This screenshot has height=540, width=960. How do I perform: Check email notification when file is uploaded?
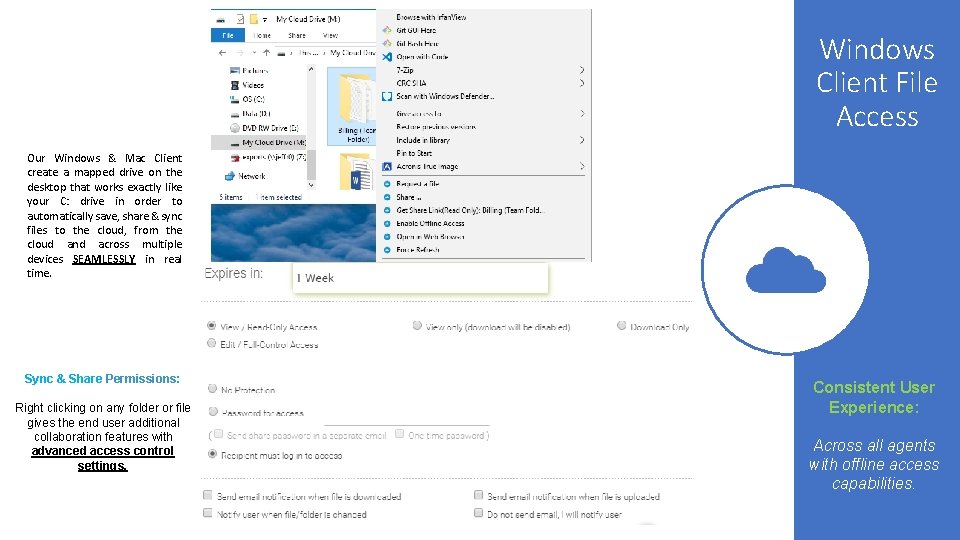tap(478, 495)
